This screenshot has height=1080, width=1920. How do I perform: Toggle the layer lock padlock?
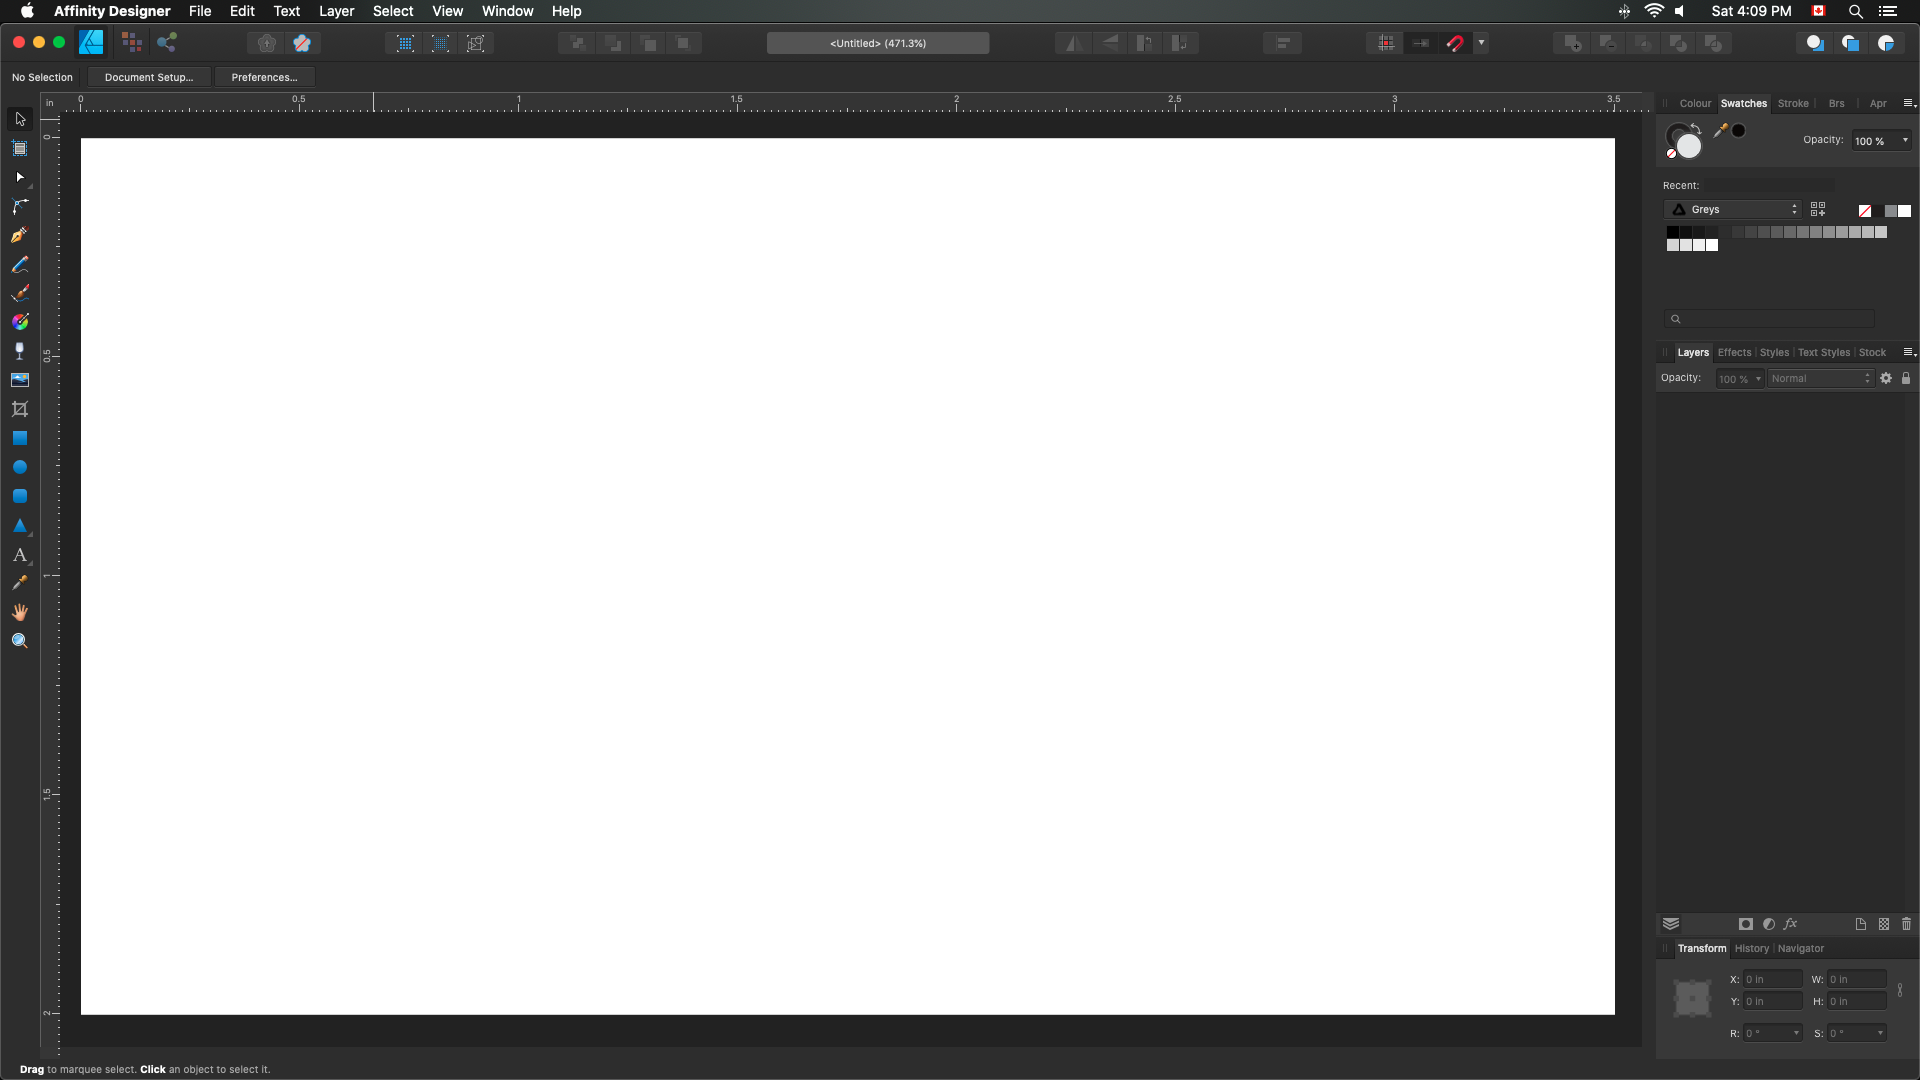tap(1906, 378)
